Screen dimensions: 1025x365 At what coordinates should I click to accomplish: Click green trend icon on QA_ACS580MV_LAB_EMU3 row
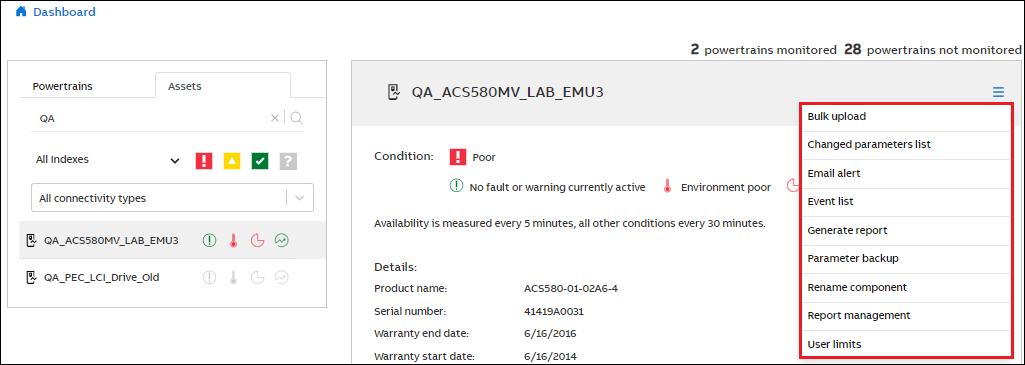click(282, 240)
